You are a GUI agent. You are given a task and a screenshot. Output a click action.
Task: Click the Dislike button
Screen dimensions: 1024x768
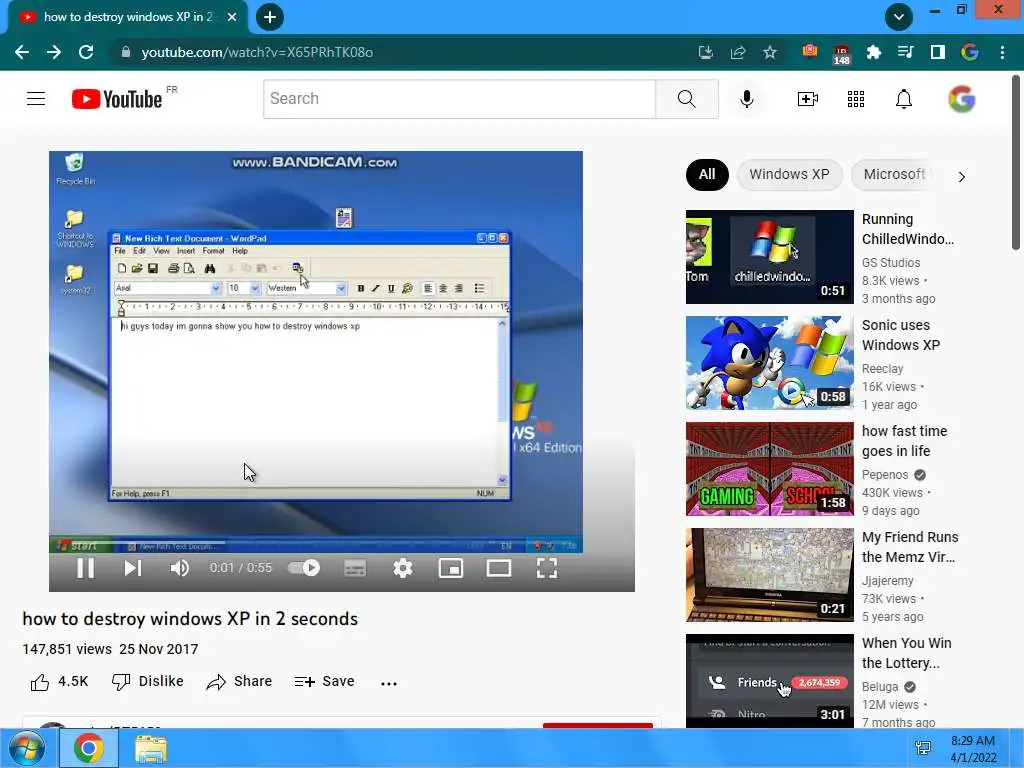click(148, 682)
